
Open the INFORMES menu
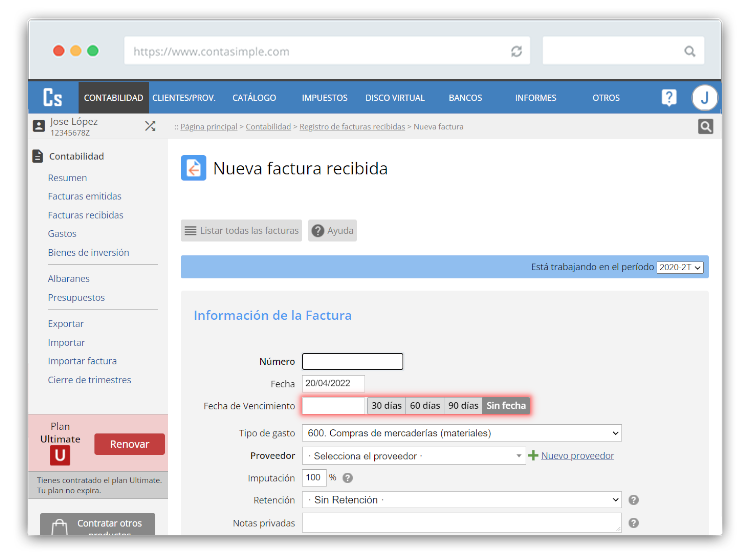point(535,98)
